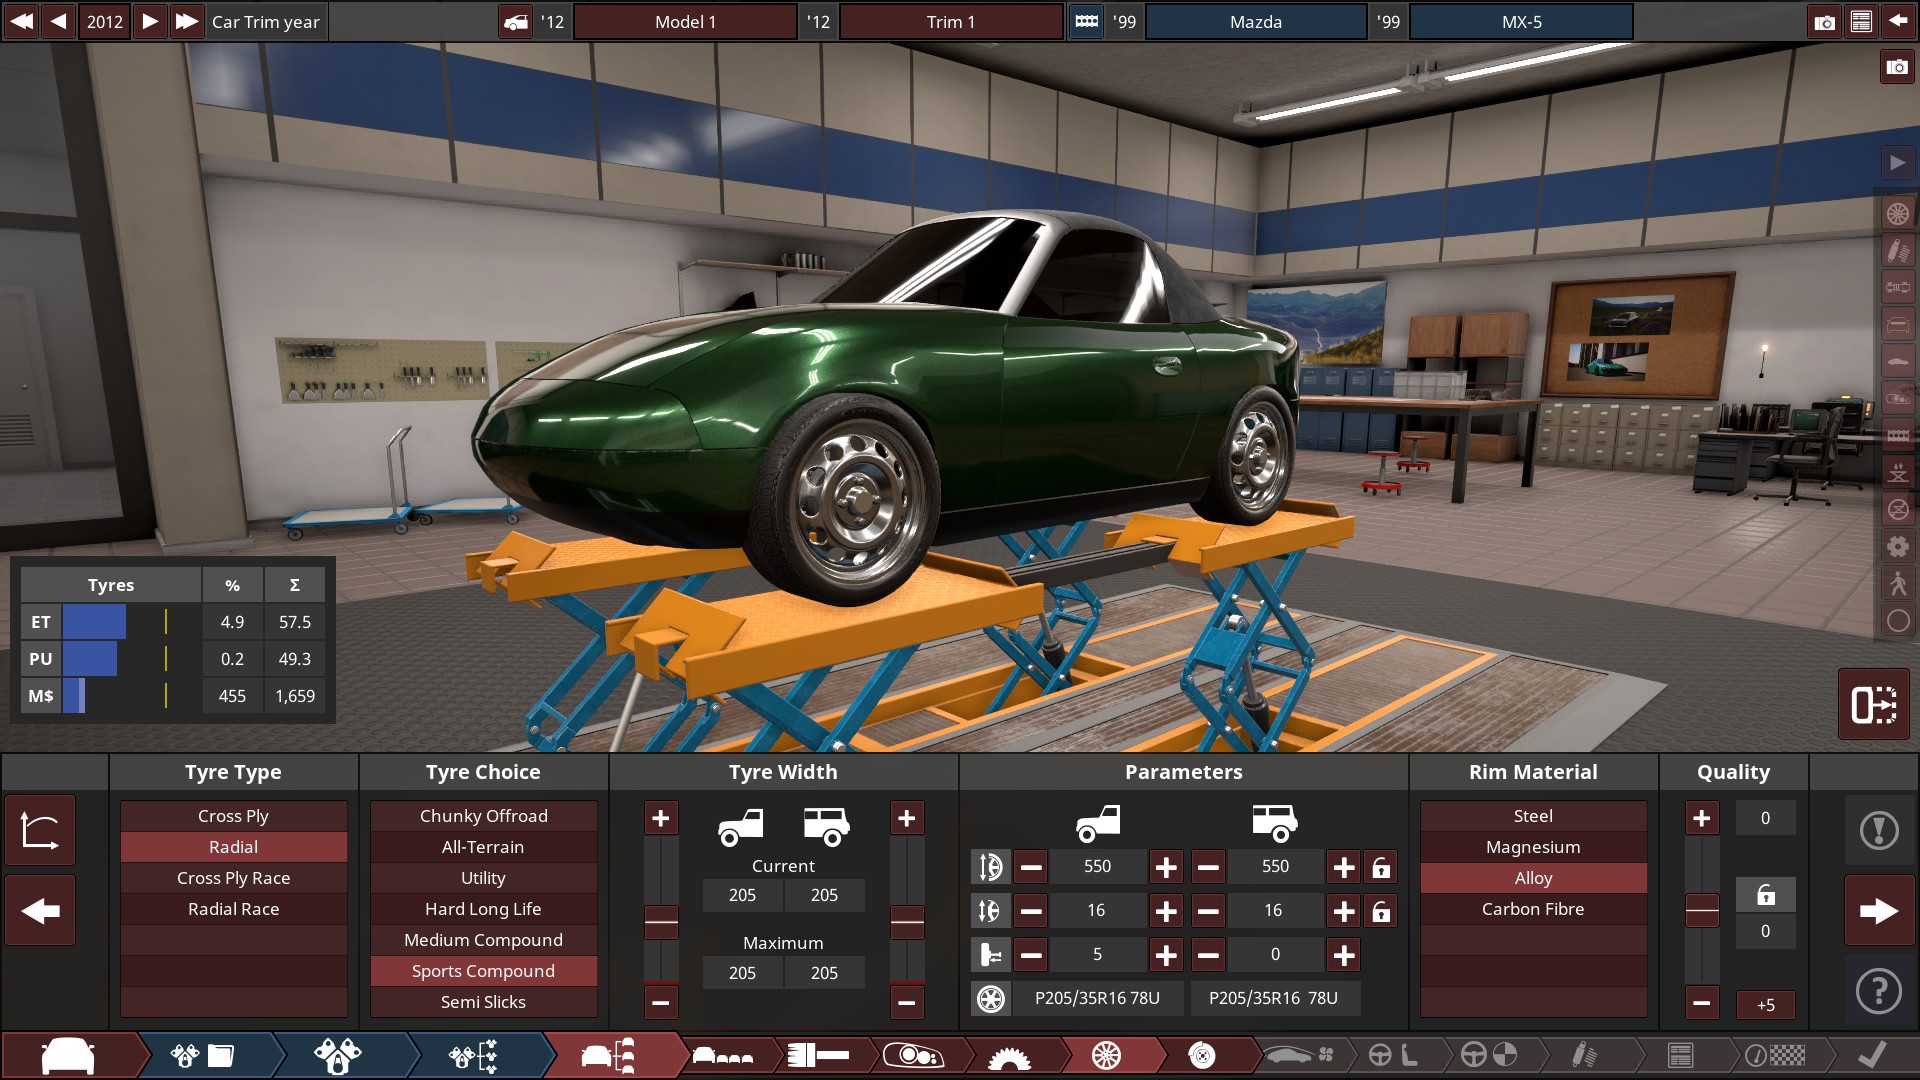The width and height of the screenshot is (1920, 1080).
Task: Click the circle icon at bottom of right sidebar
Action: [1897, 621]
